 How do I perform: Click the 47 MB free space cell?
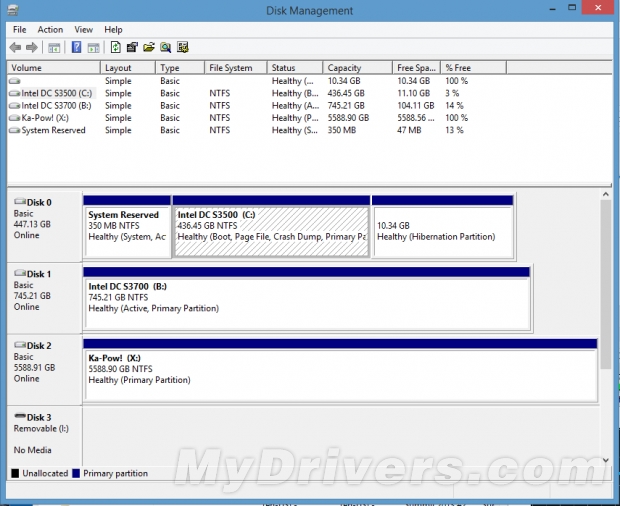(x=409, y=130)
